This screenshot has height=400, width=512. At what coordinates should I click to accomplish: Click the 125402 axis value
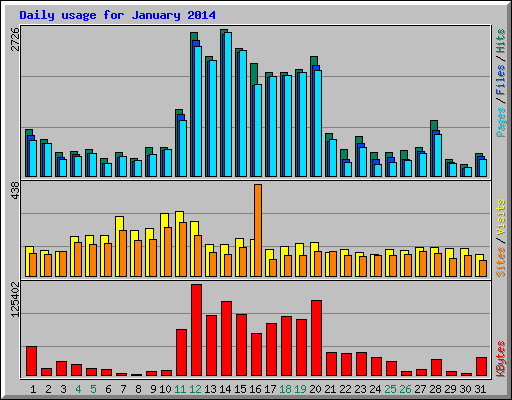coord(15,299)
